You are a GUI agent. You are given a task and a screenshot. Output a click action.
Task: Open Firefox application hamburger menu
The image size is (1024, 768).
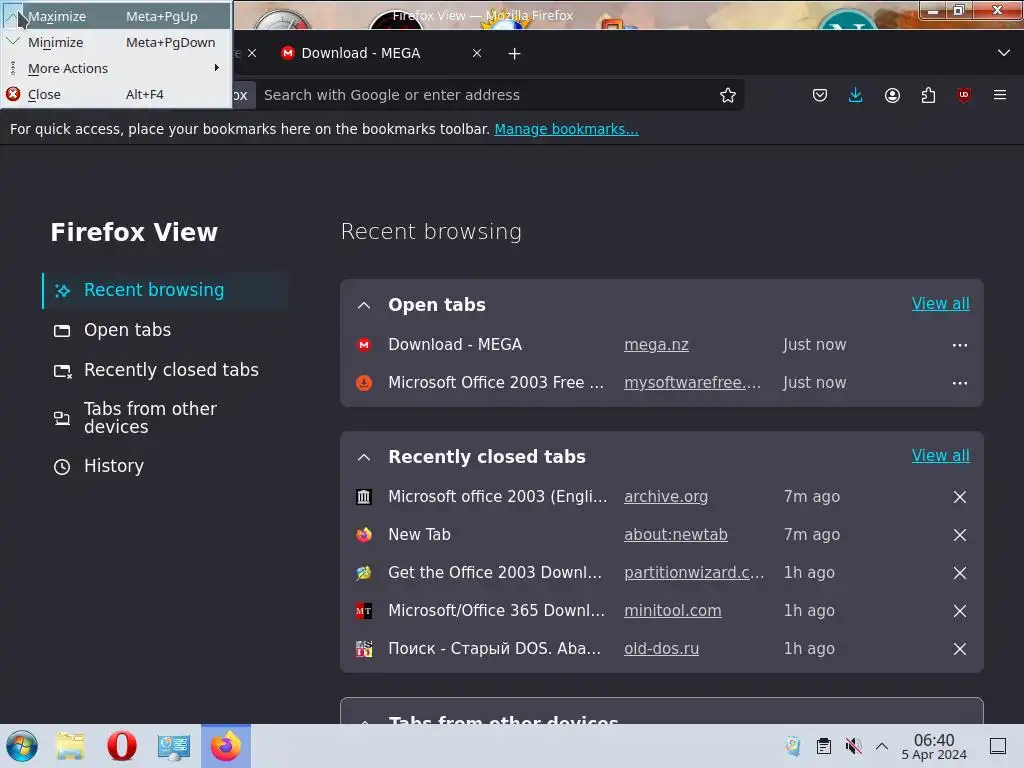(1000, 95)
